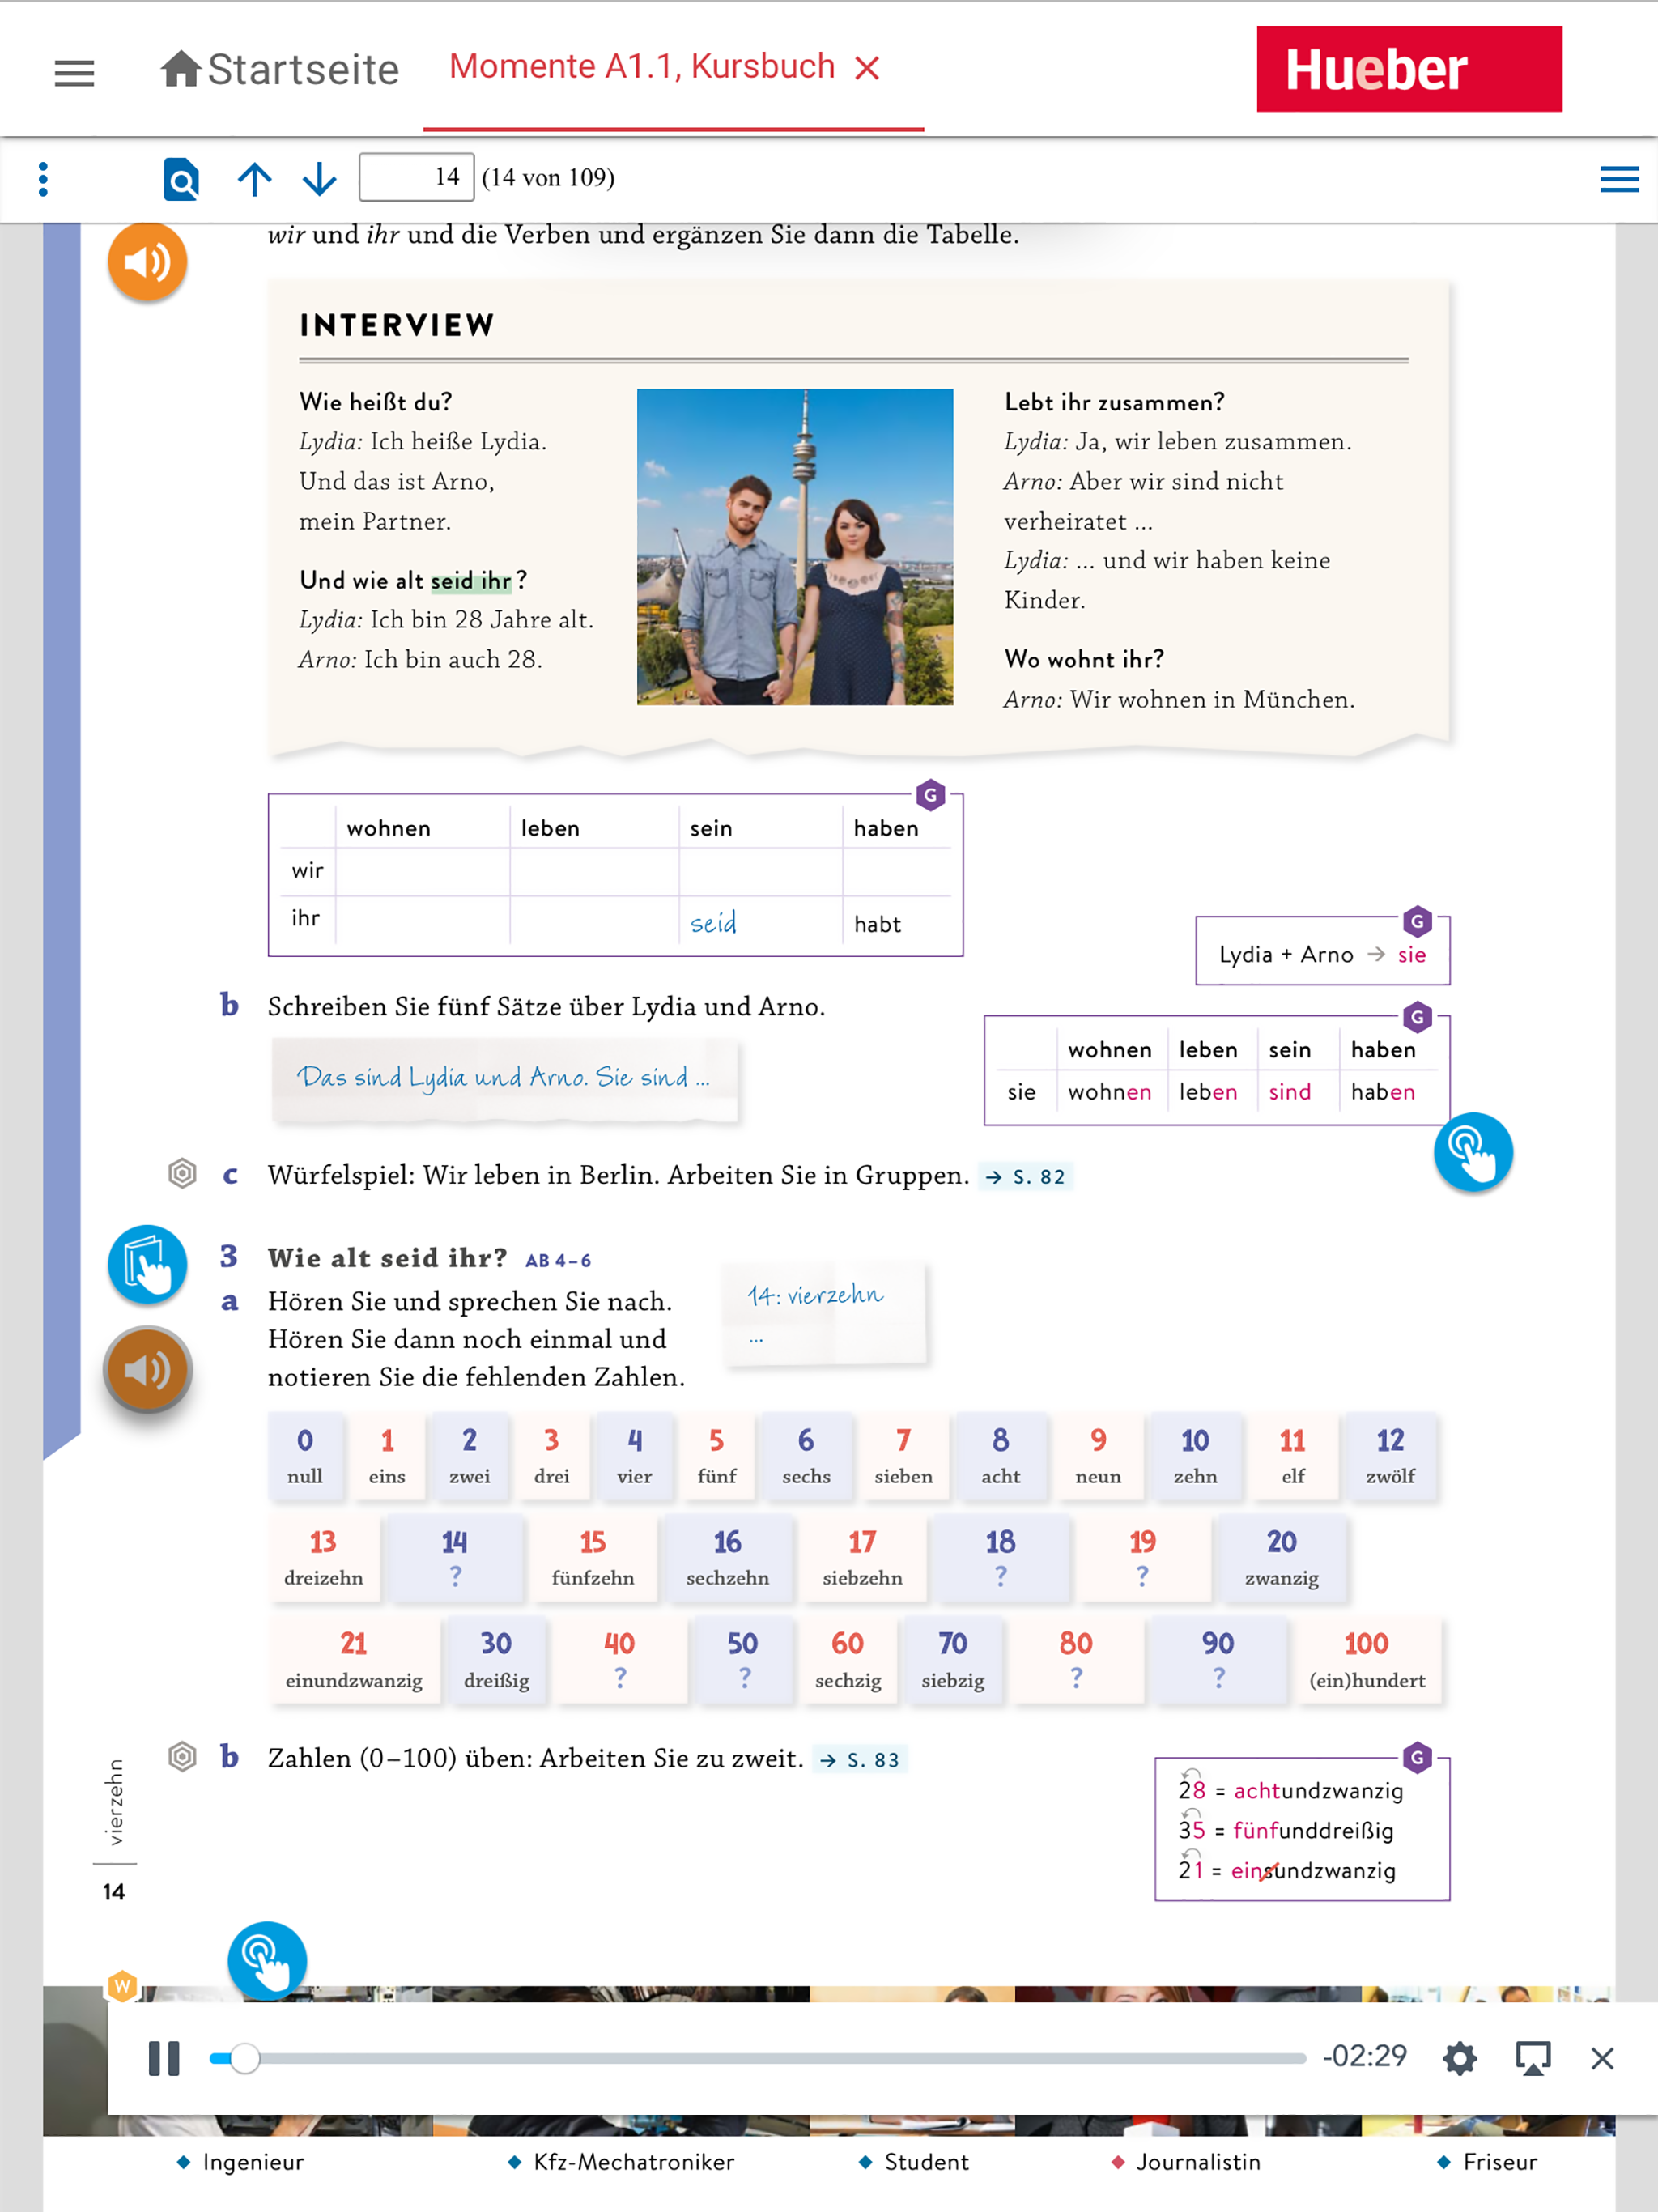Image resolution: width=1658 pixels, height=2212 pixels.
Task: Click the orange W badge above the player
Action: point(122,1985)
